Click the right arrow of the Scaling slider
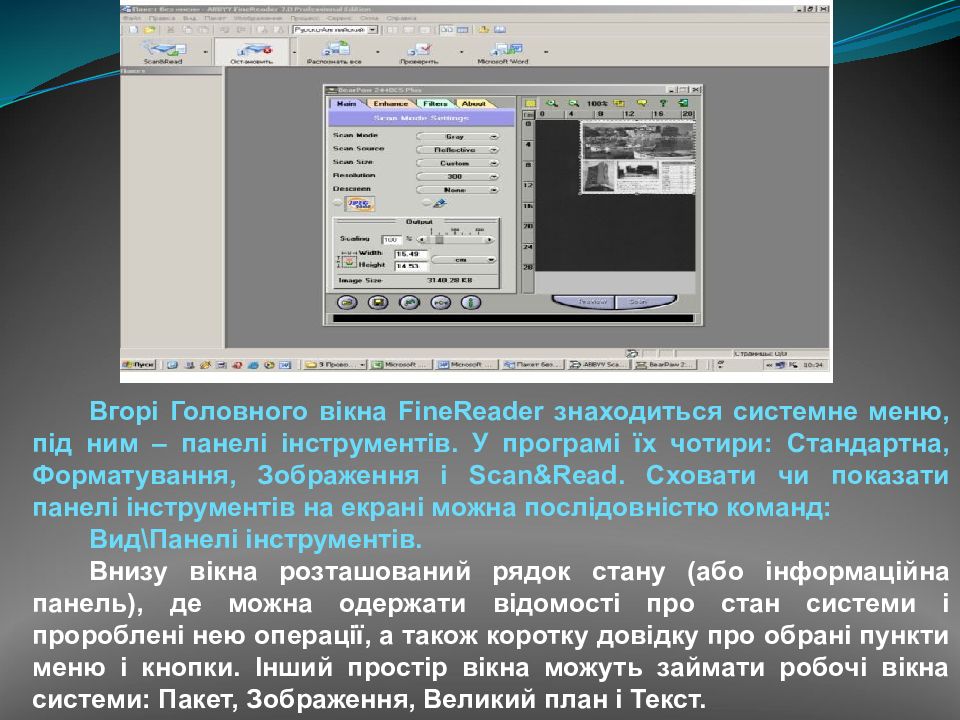The image size is (960, 720). pos(490,239)
